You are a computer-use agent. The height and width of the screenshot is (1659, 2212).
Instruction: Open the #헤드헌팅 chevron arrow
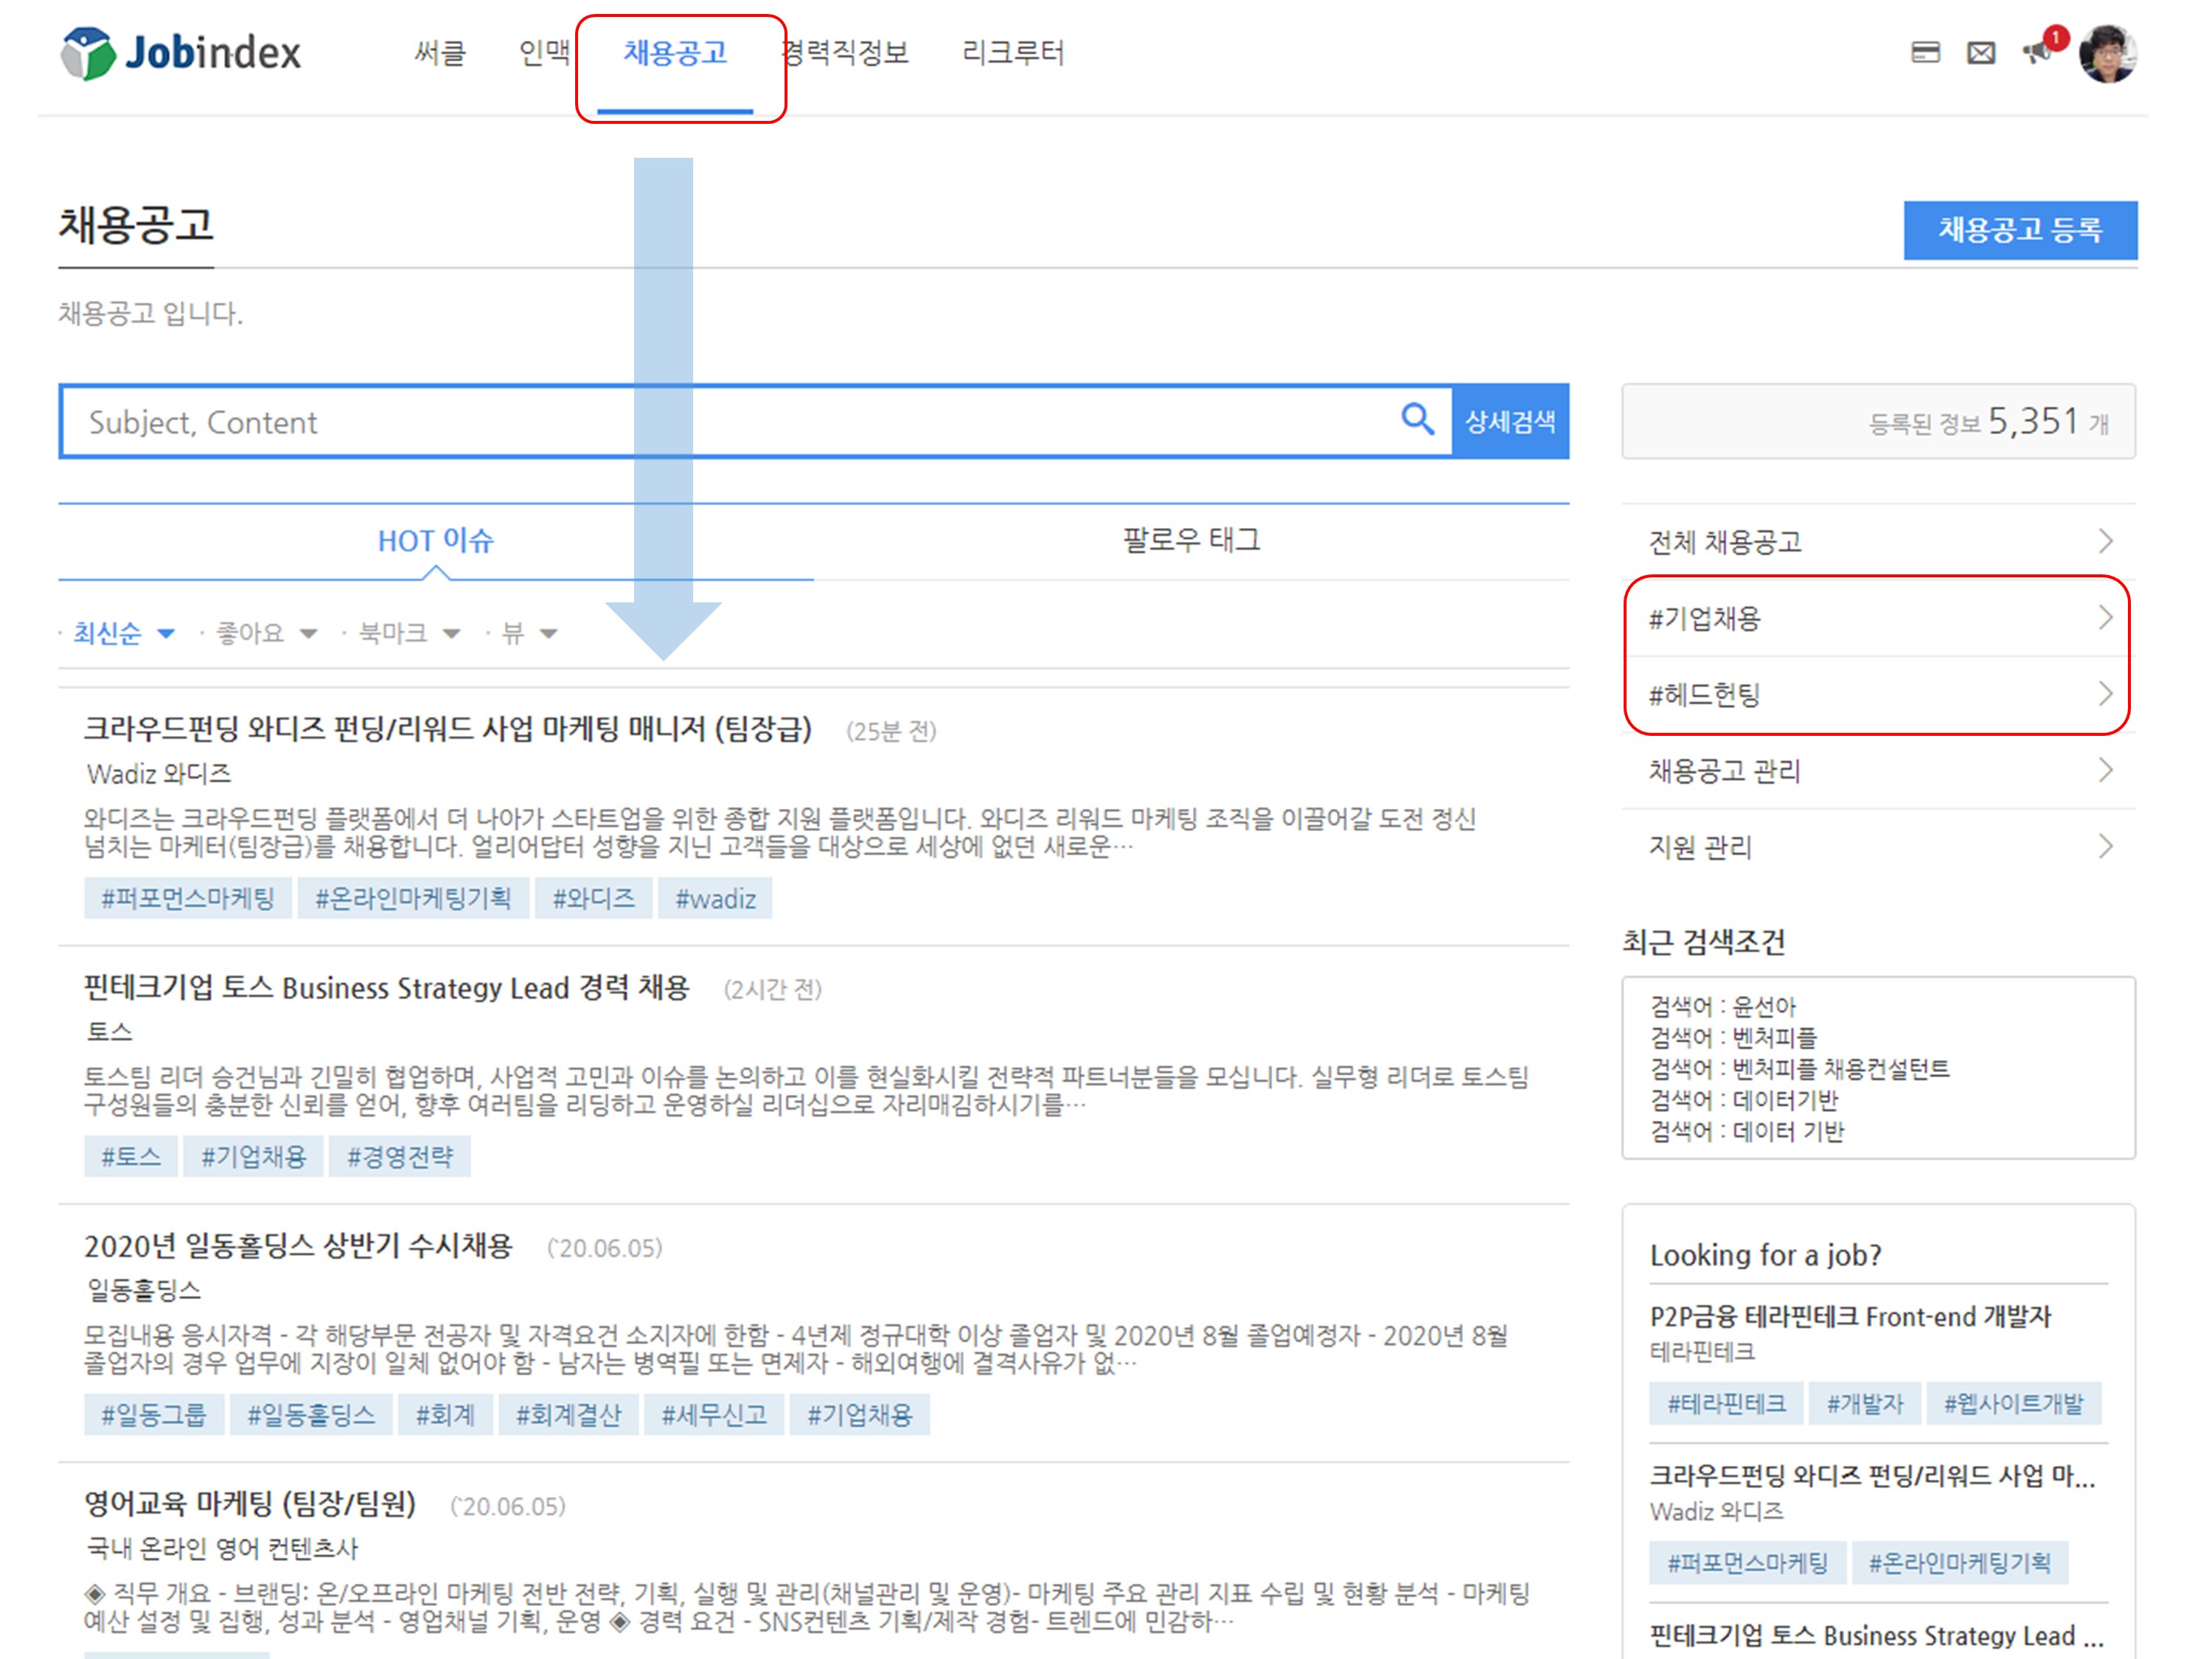click(x=2105, y=694)
